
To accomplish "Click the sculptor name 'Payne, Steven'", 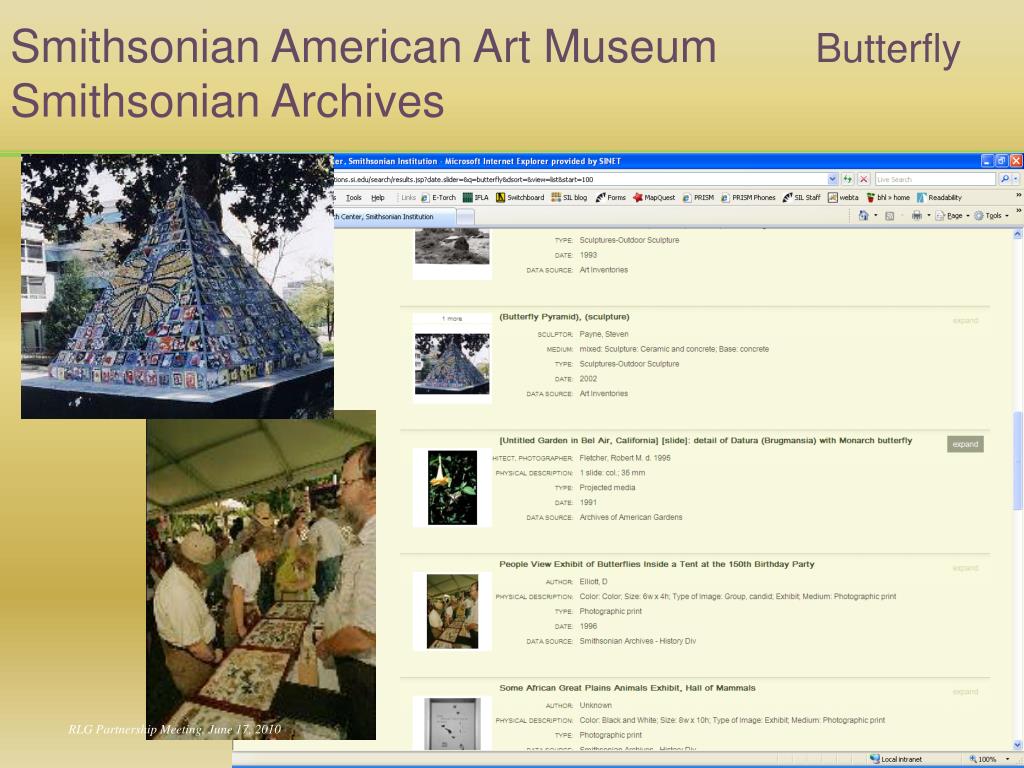I will pos(603,334).
